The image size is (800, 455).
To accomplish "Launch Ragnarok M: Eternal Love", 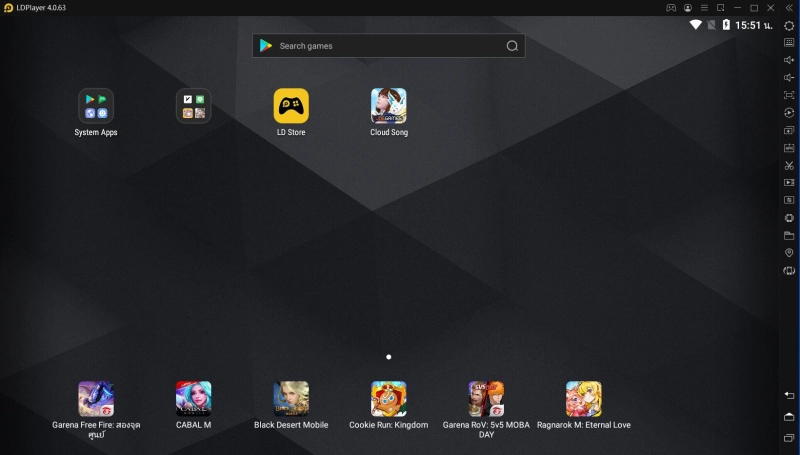I will [584, 399].
